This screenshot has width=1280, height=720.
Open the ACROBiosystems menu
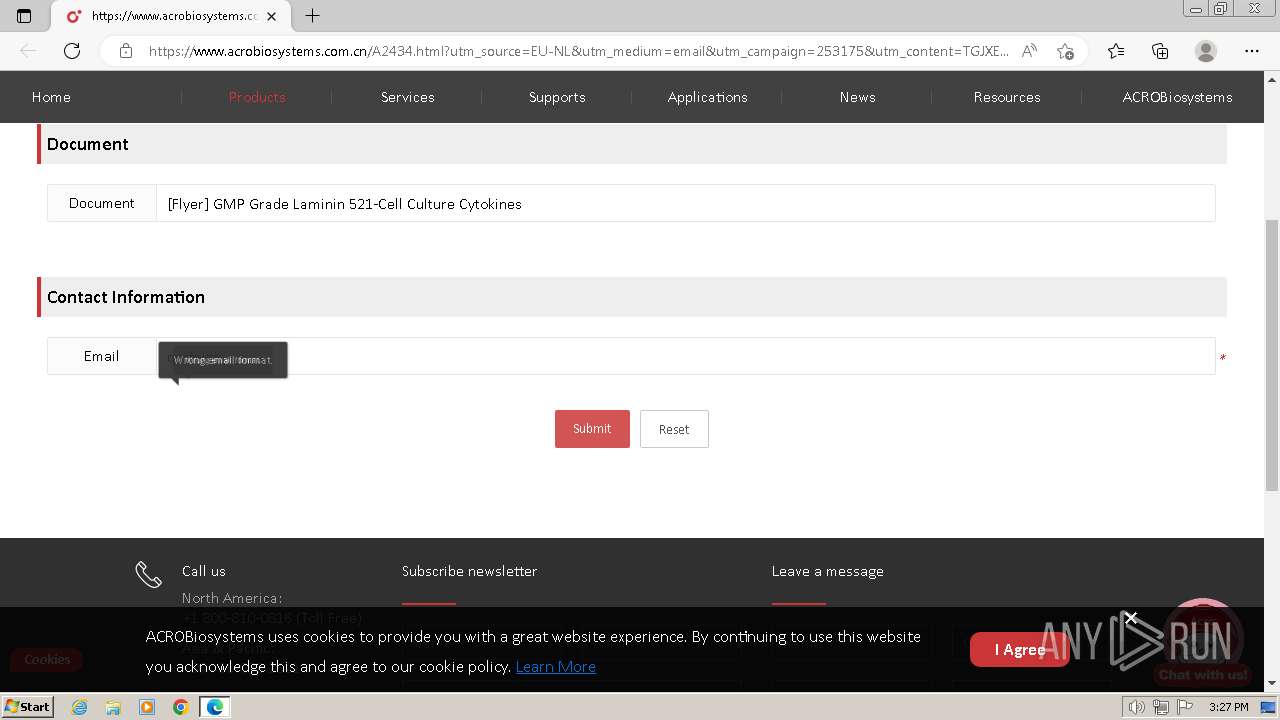coord(1177,97)
